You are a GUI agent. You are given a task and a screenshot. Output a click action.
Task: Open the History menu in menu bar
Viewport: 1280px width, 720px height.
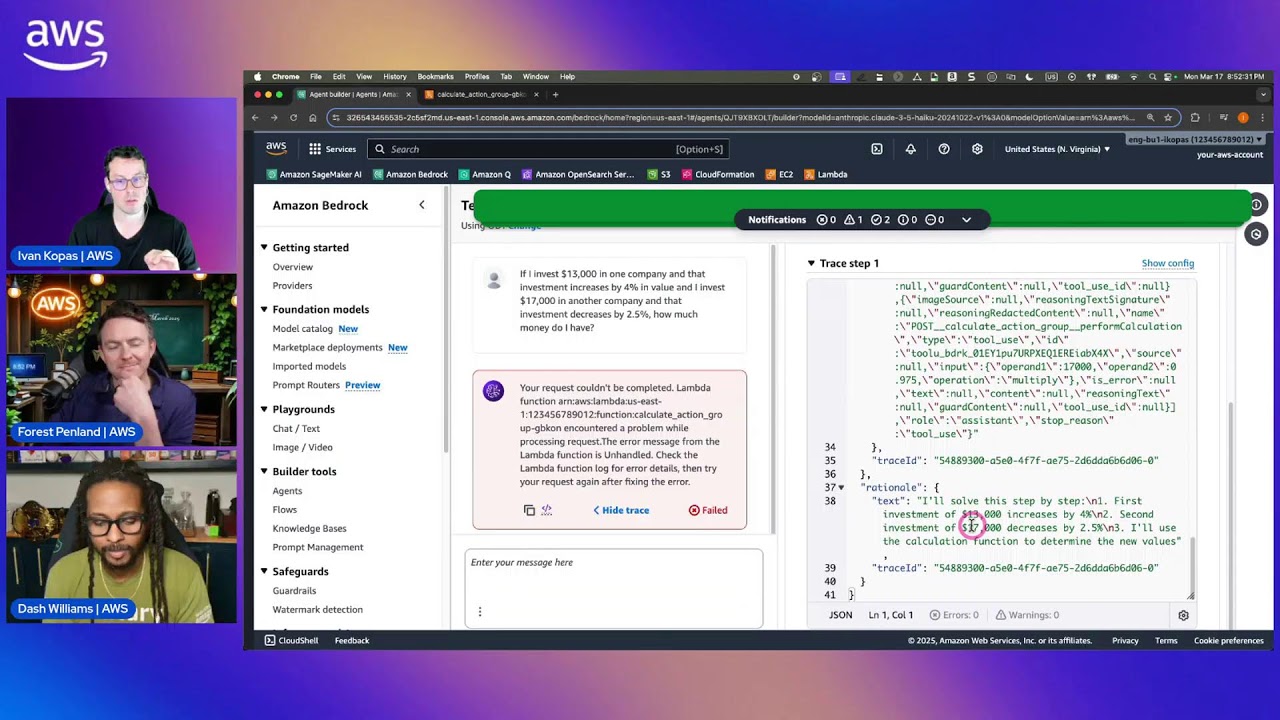click(x=395, y=77)
